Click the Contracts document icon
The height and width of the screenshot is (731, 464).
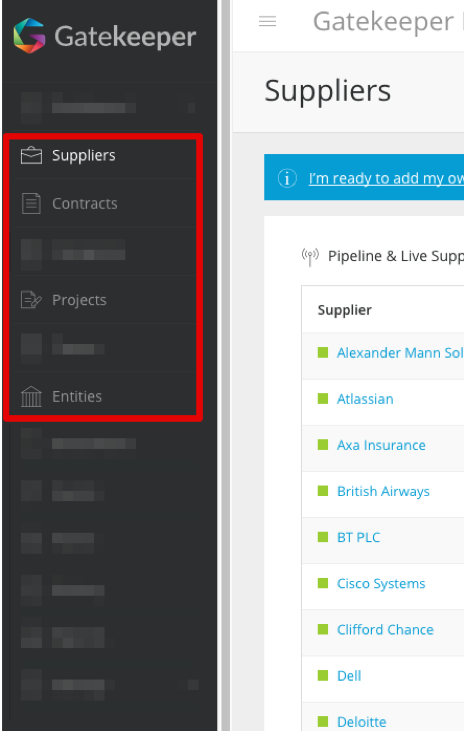[x=31, y=204]
